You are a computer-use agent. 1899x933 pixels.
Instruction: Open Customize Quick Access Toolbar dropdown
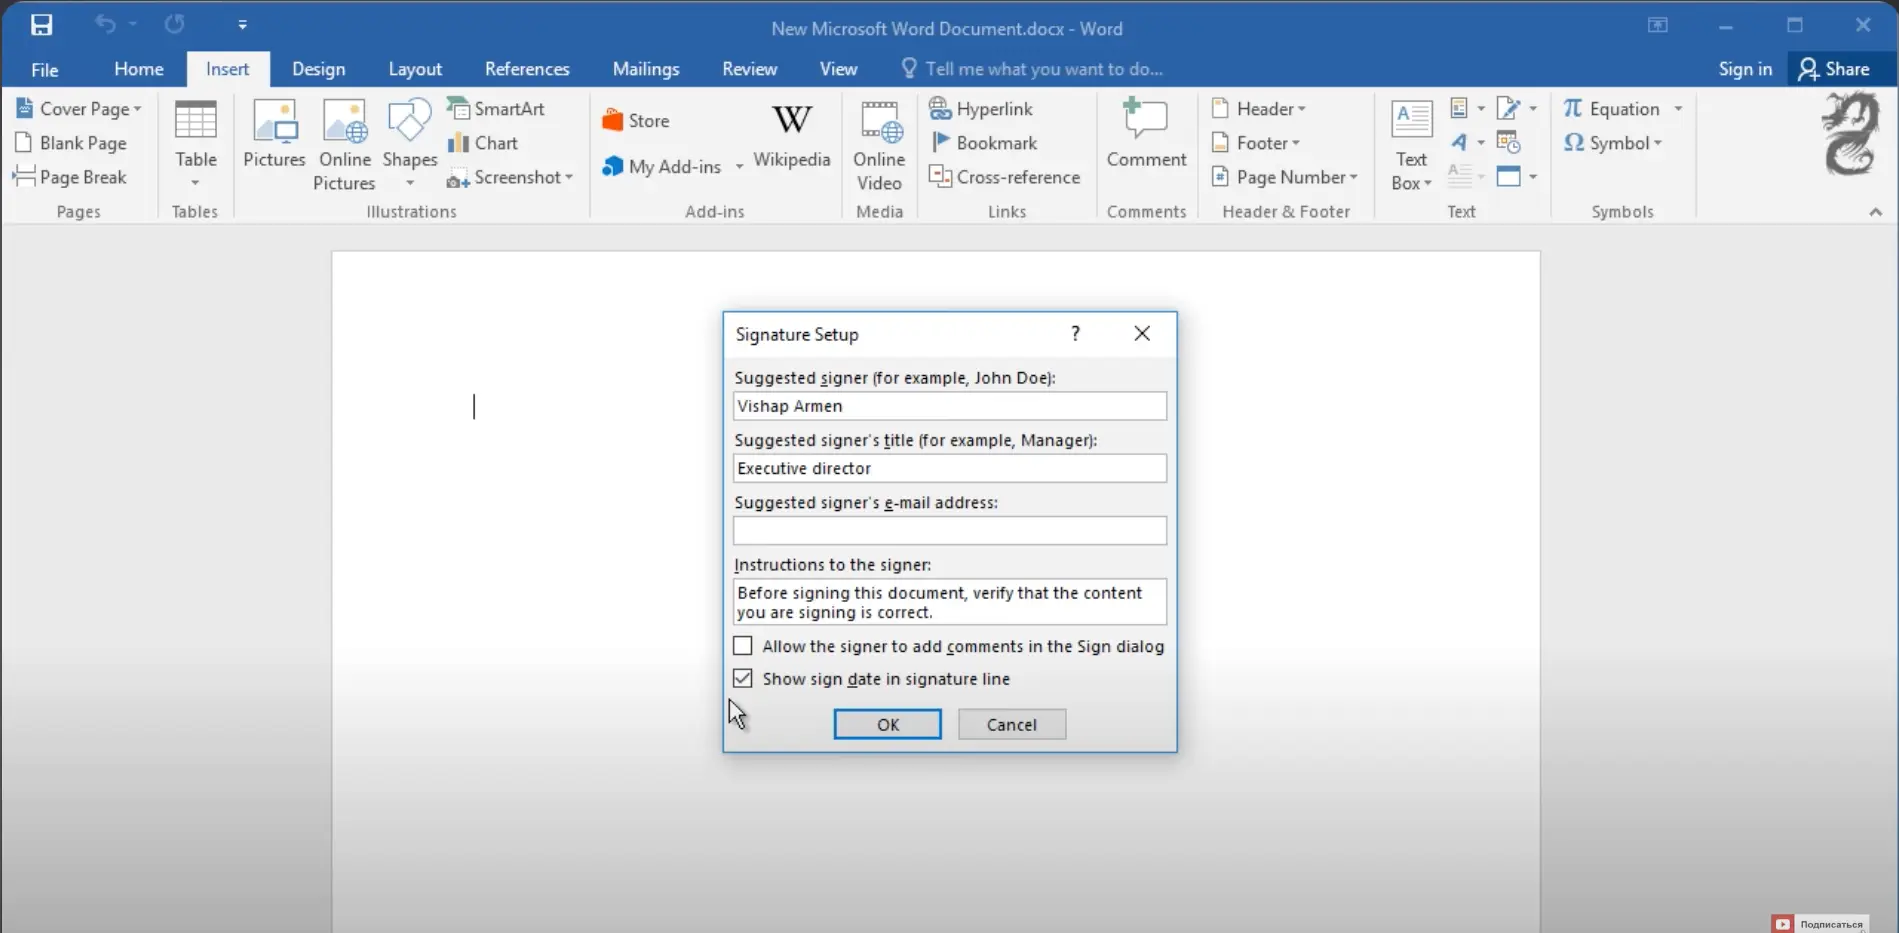point(242,25)
